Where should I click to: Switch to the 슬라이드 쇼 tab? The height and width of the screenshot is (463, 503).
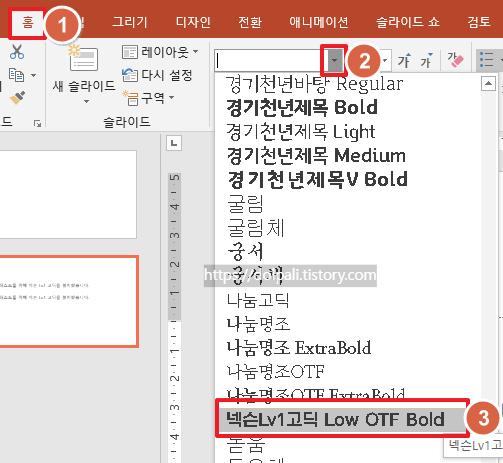click(x=408, y=22)
